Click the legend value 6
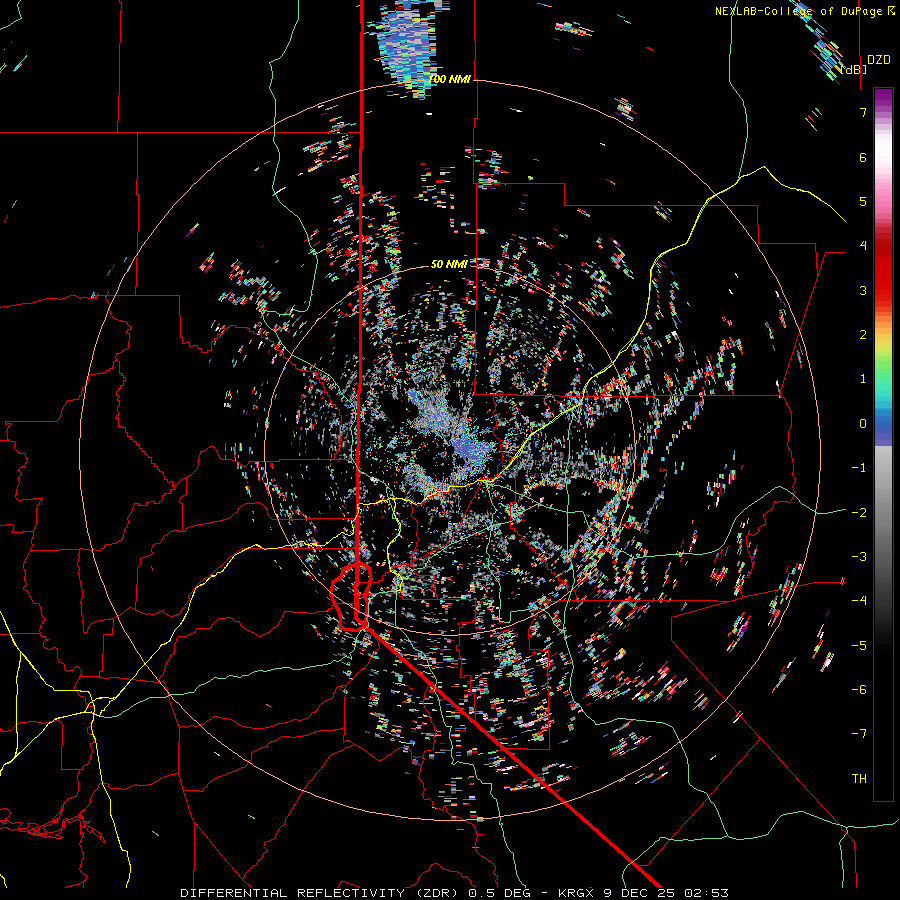This screenshot has width=900, height=900. click(x=863, y=157)
